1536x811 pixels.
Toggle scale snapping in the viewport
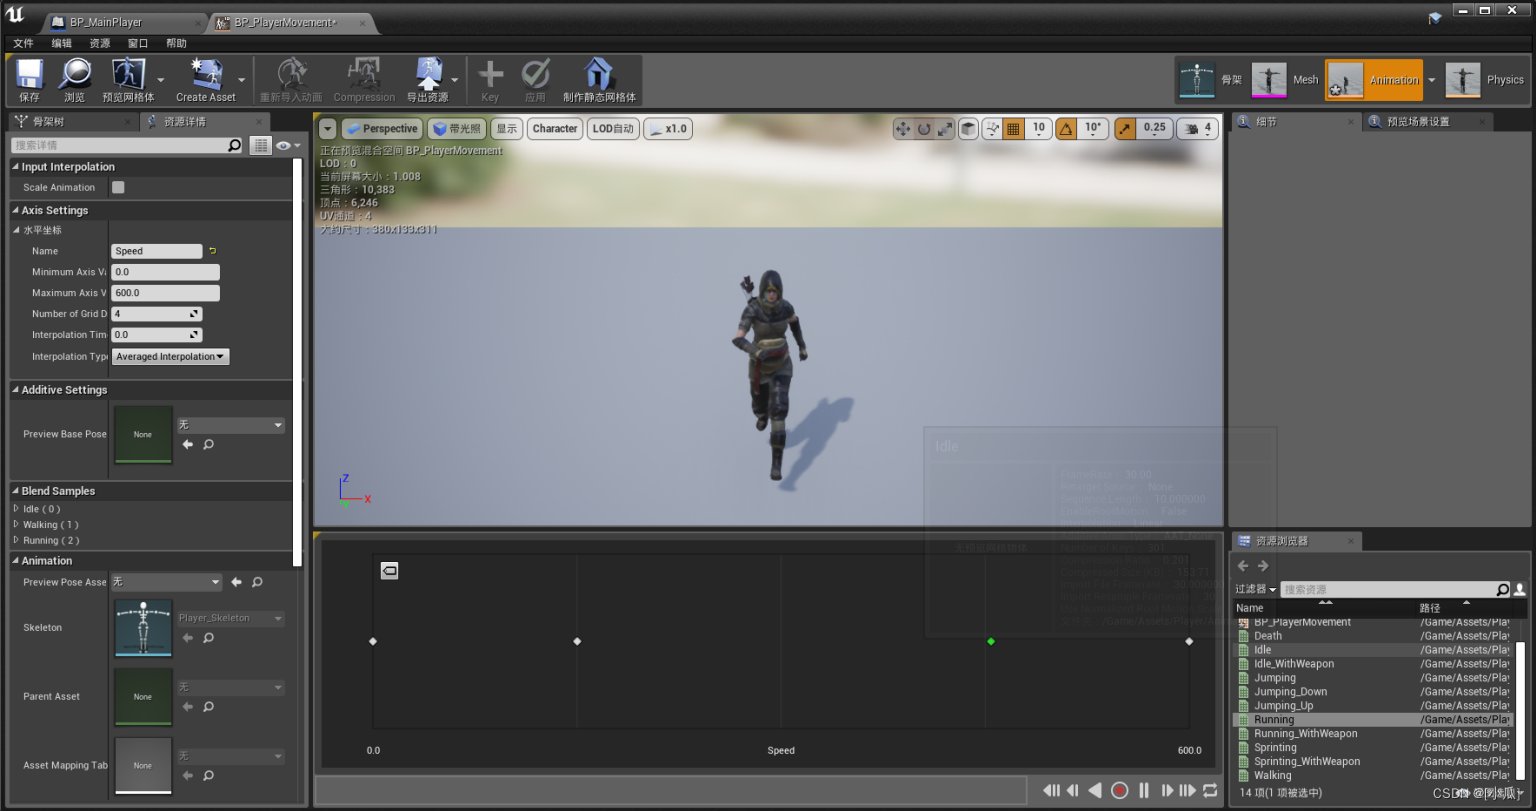click(1125, 128)
